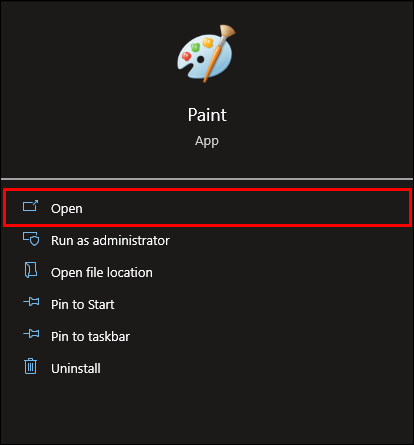Screen dimensions: 414x445
Task: Click the App subtitle label
Action: tap(207, 141)
